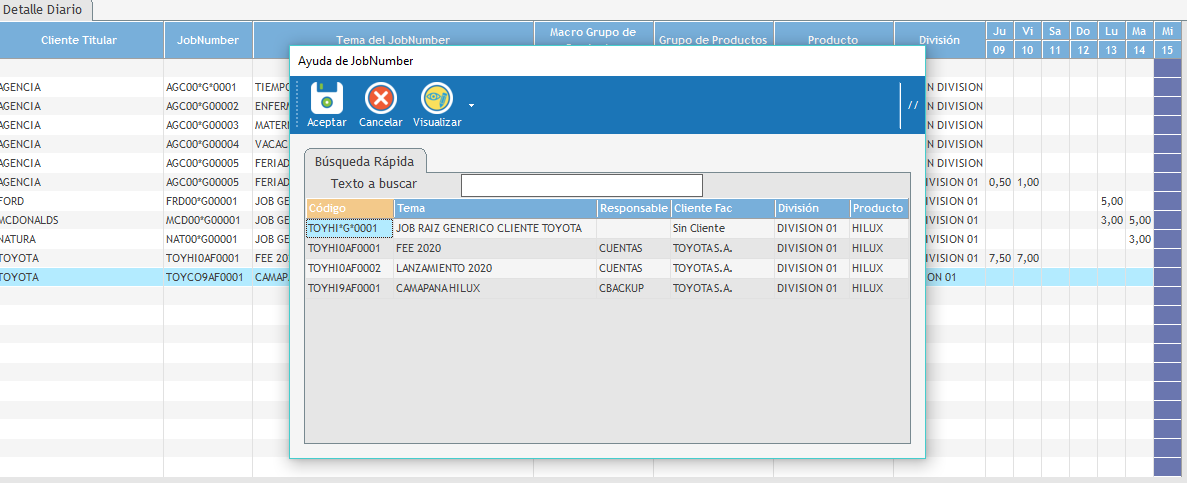Click the highlighted Mi 15 day column

[x=1167, y=40]
